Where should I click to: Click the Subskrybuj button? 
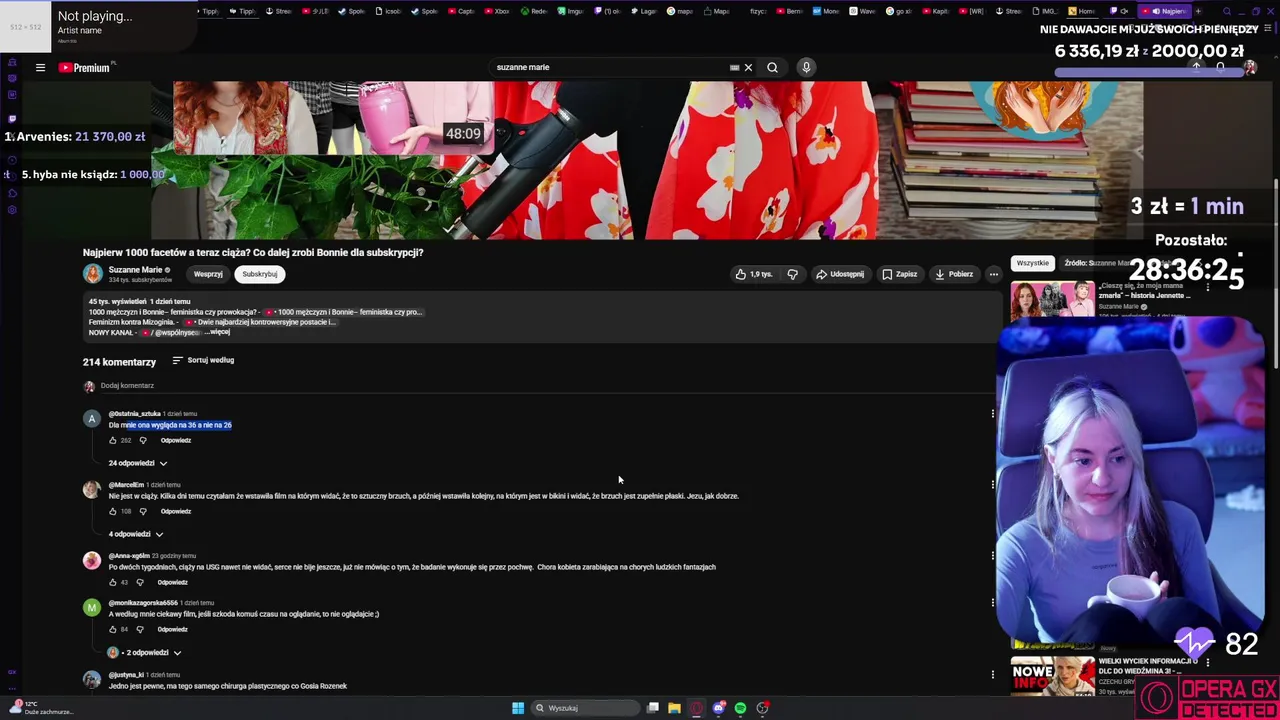260,274
